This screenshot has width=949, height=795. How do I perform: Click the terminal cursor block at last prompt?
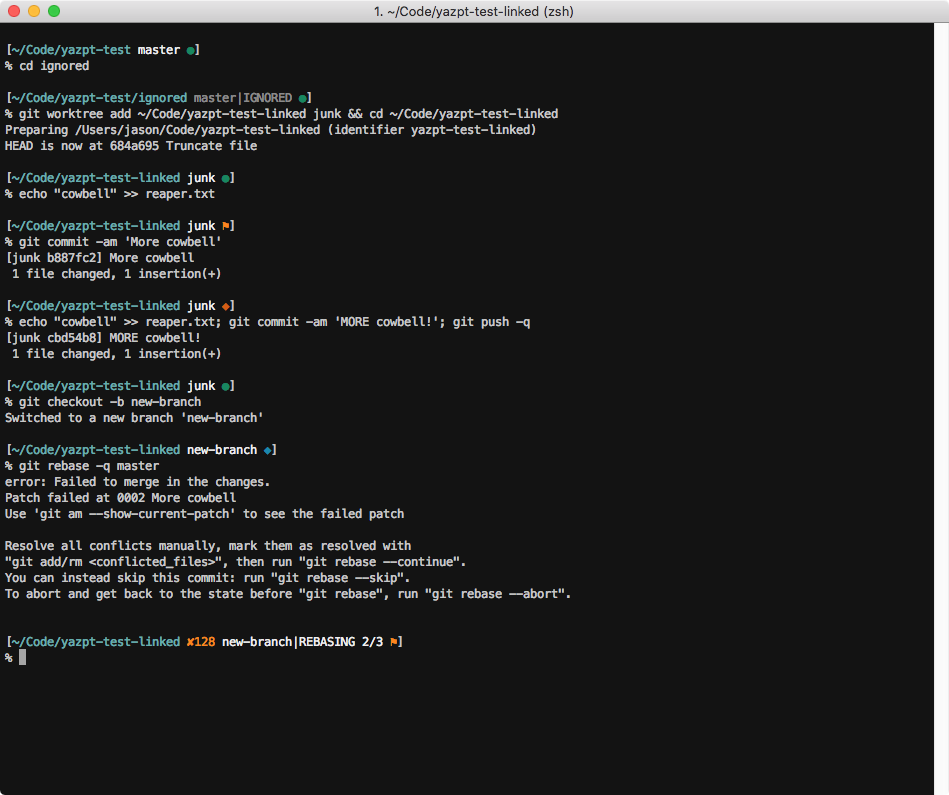22,658
